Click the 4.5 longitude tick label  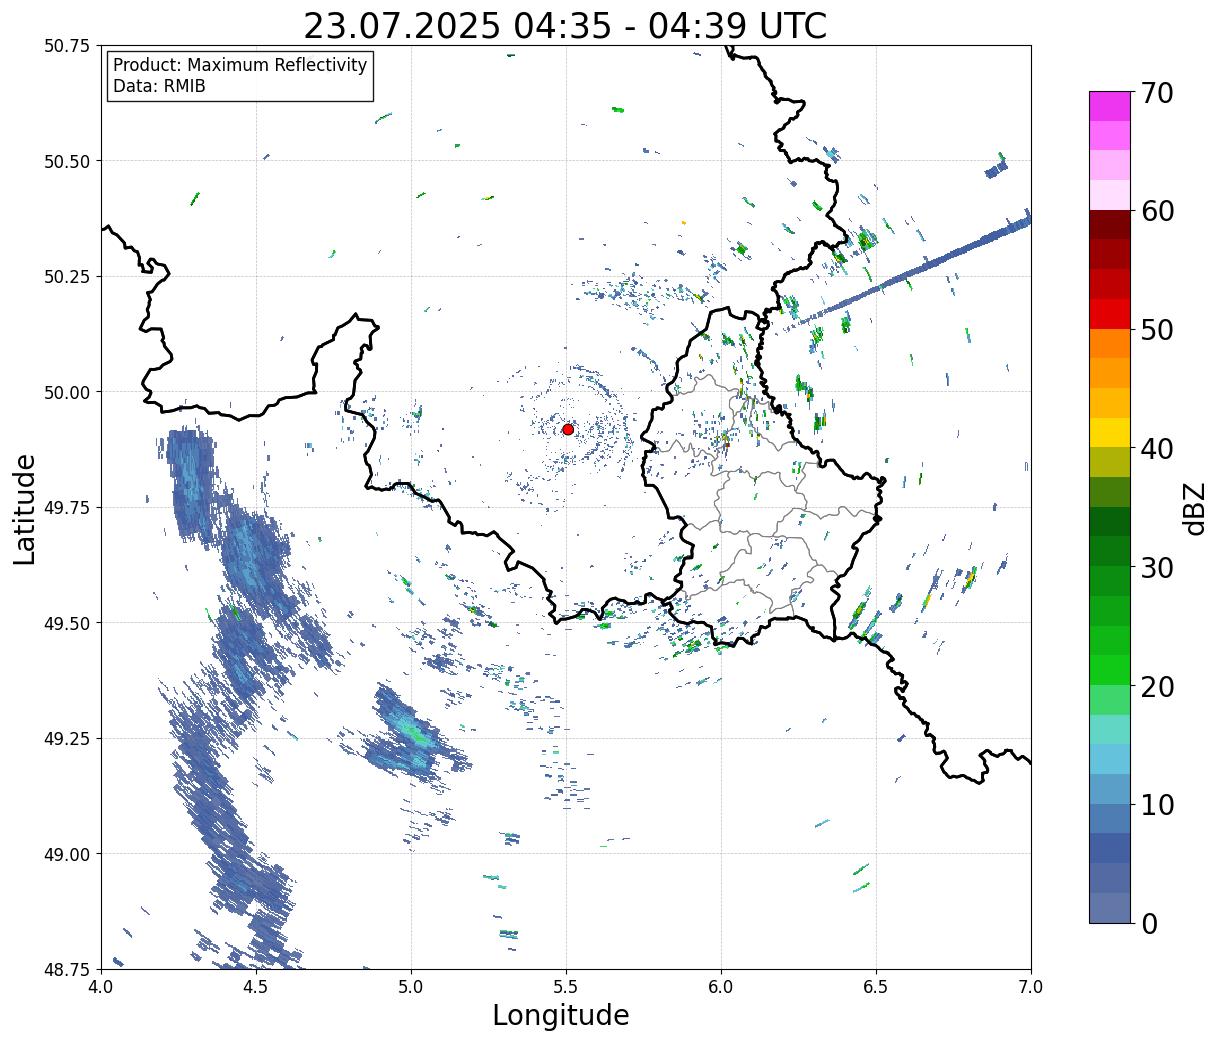click(x=256, y=987)
